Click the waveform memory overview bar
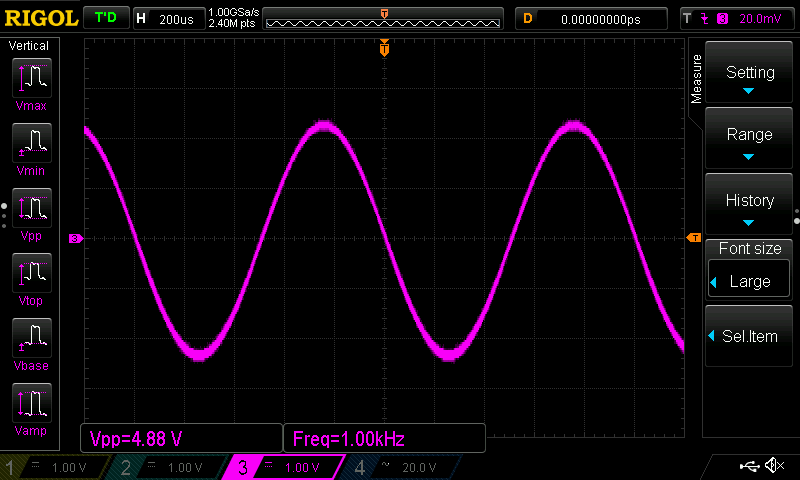The height and width of the screenshot is (480, 800). (x=383, y=19)
